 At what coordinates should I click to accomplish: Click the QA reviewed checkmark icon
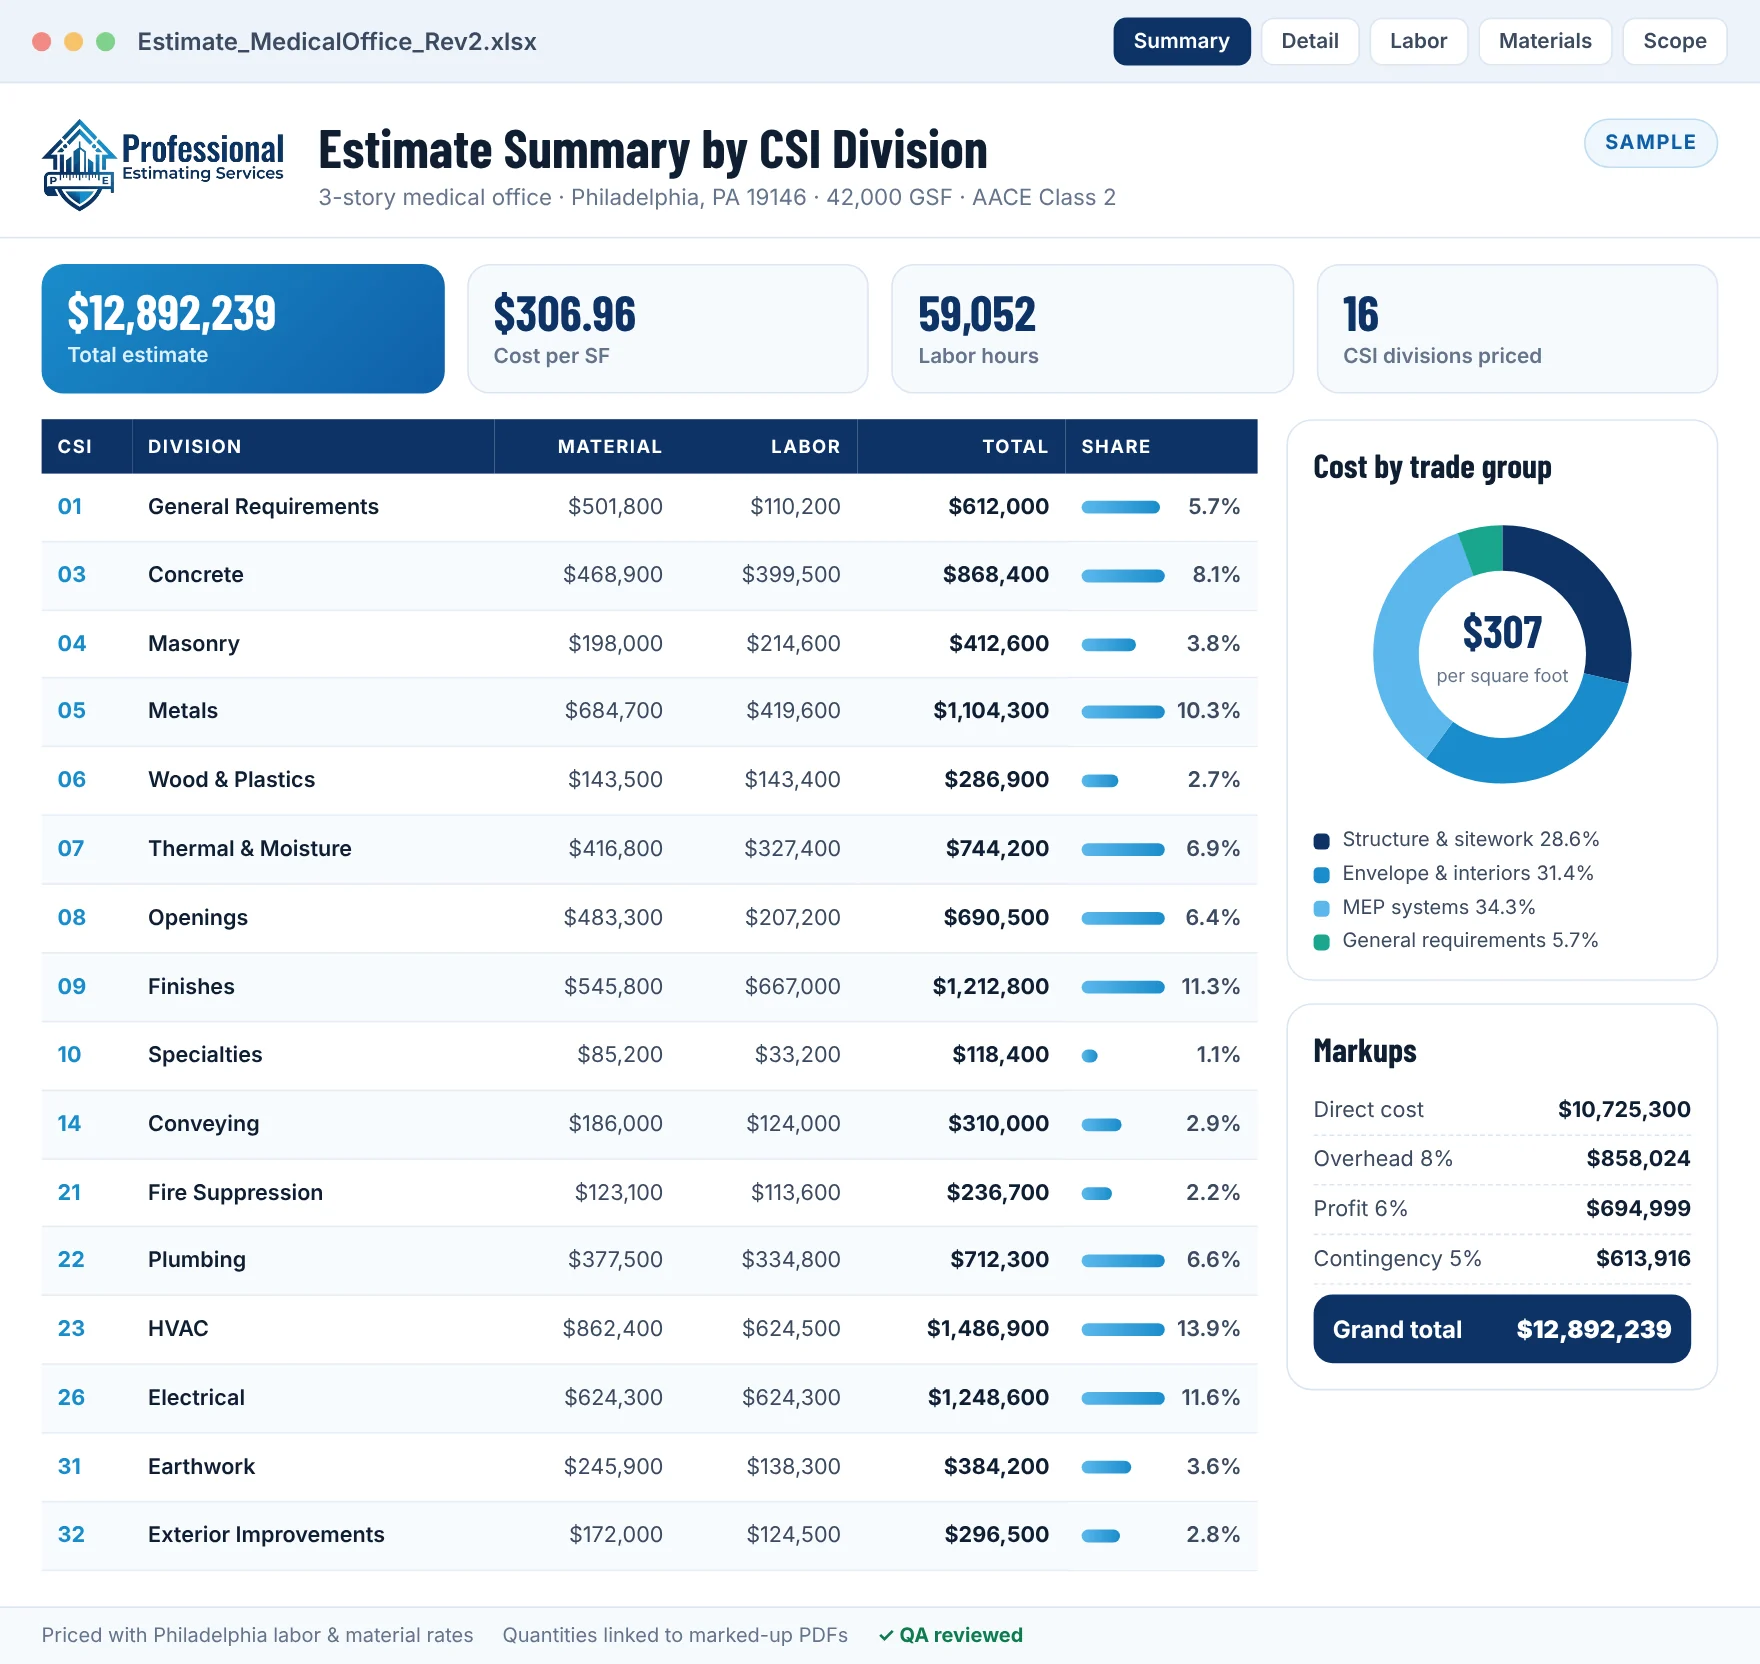click(886, 1636)
